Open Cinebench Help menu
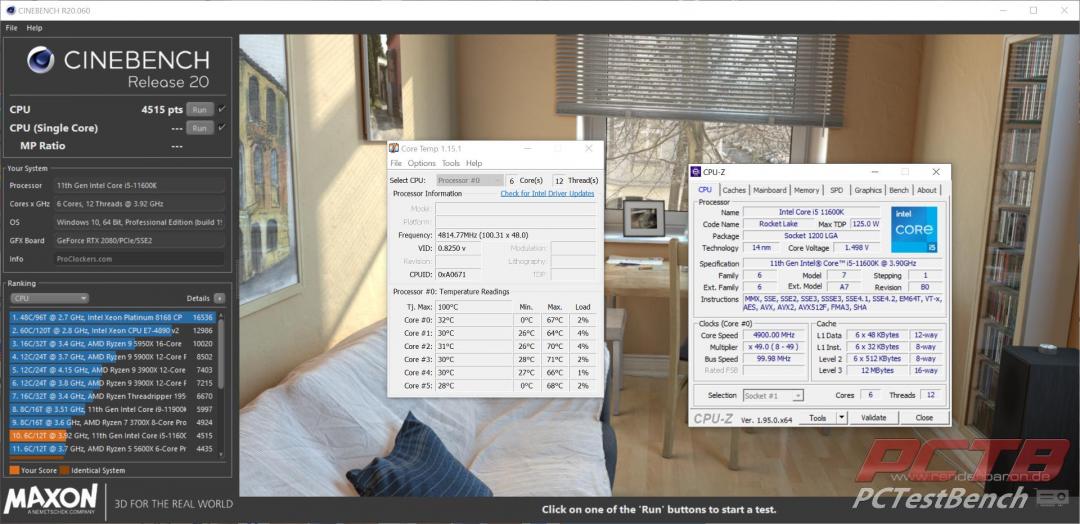This screenshot has width=1080, height=524. pos(34,28)
